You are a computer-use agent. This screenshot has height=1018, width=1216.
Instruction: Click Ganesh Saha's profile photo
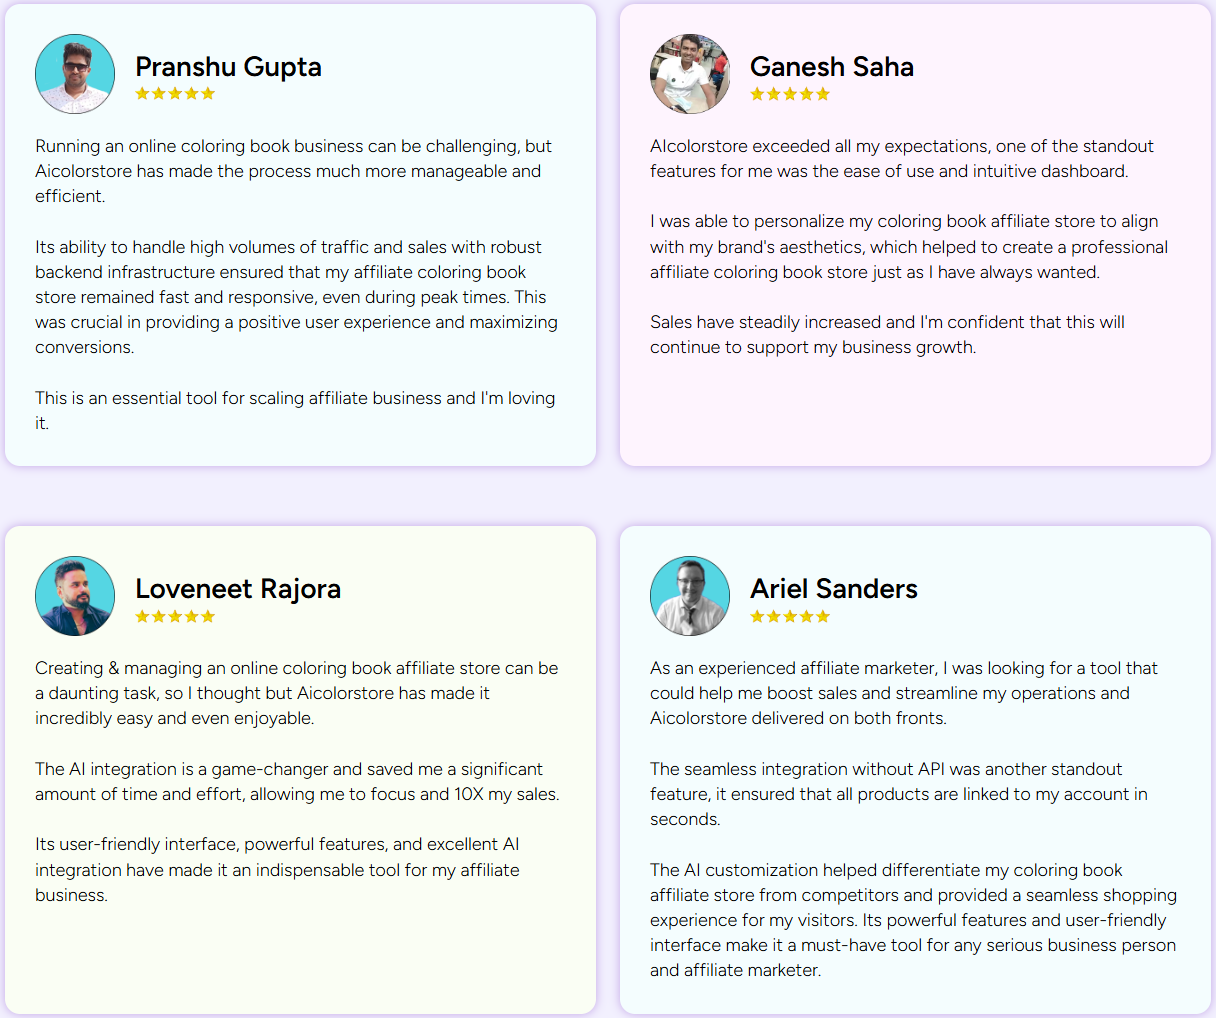pyautogui.click(x=690, y=74)
